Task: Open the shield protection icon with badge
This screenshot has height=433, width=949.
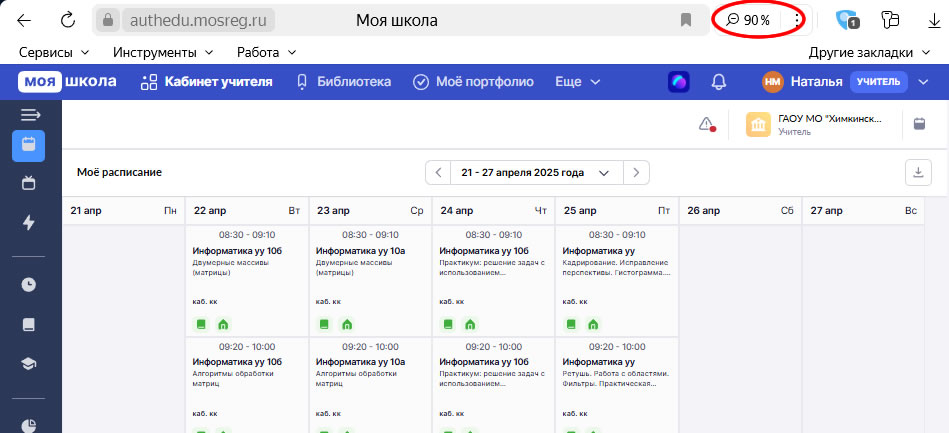Action: 847,21
